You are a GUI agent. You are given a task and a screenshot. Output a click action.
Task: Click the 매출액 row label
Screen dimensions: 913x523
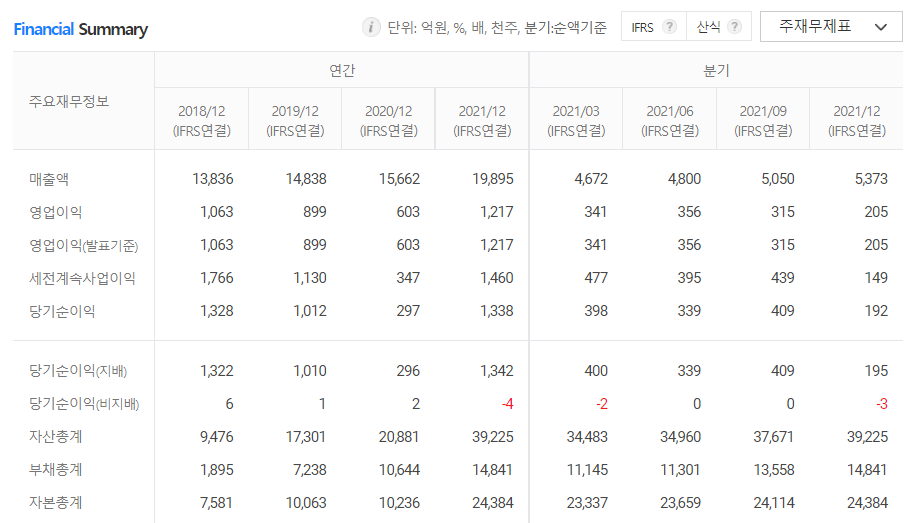tap(49, 179)
